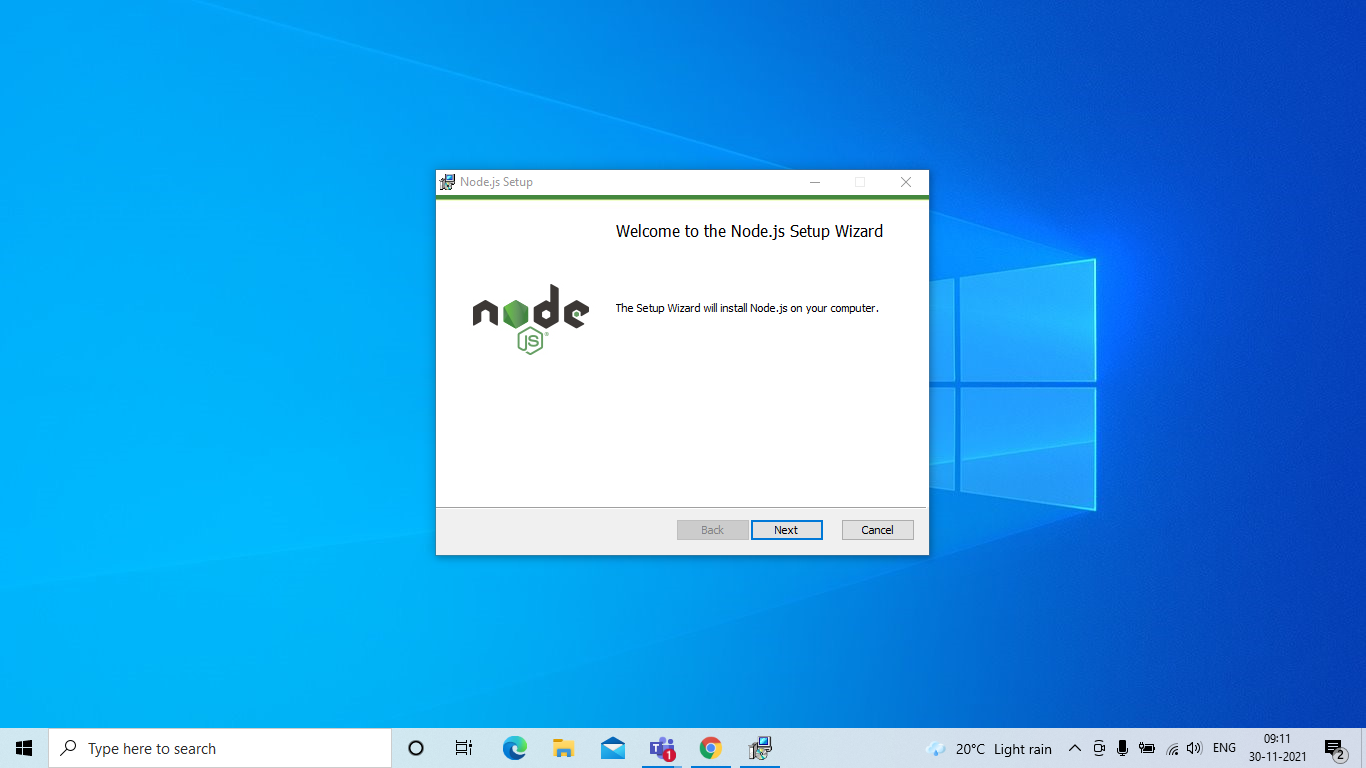Open the volume control in the tray
Screen dimensions: 1366x768
pos(1194,749)
